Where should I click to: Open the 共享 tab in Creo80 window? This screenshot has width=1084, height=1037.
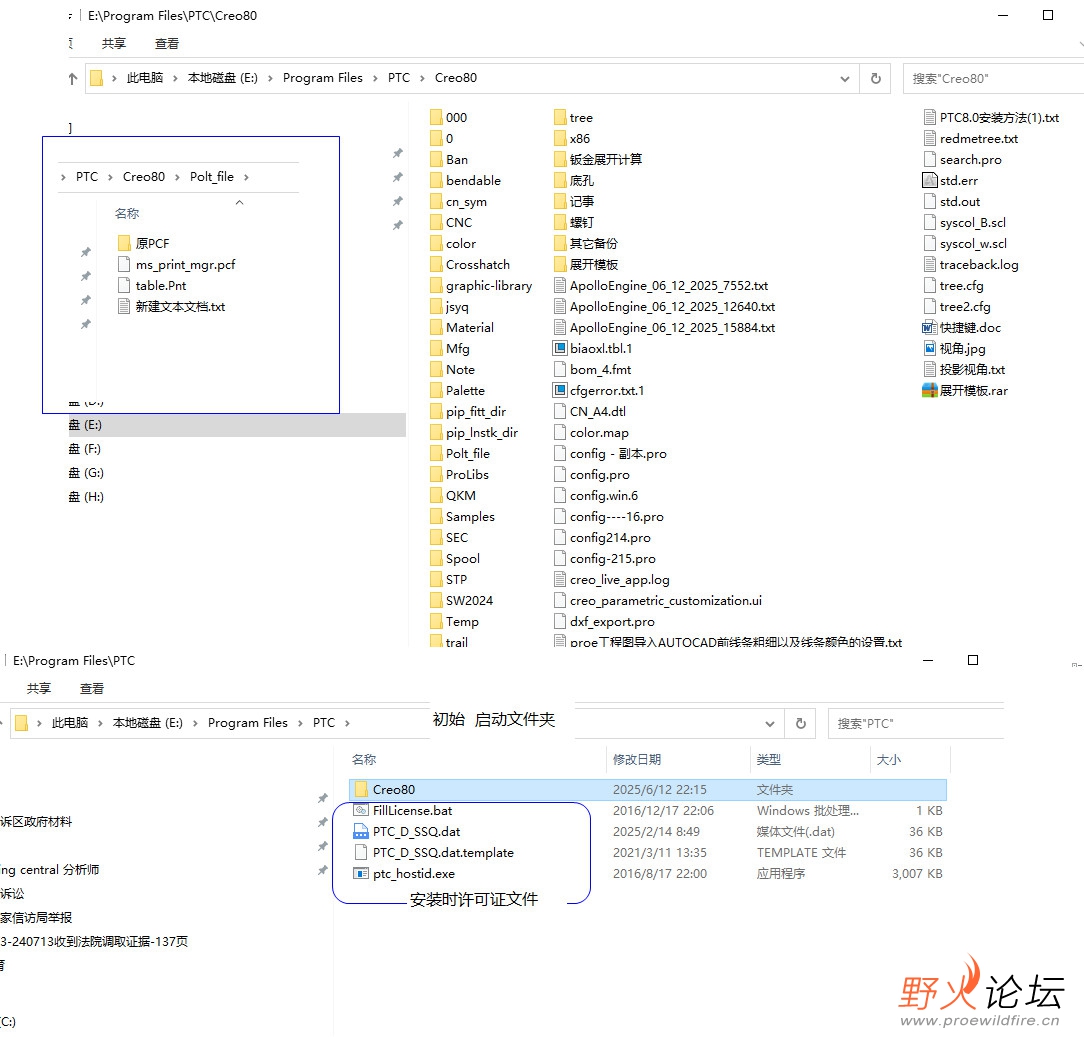(x=113, y=44)
